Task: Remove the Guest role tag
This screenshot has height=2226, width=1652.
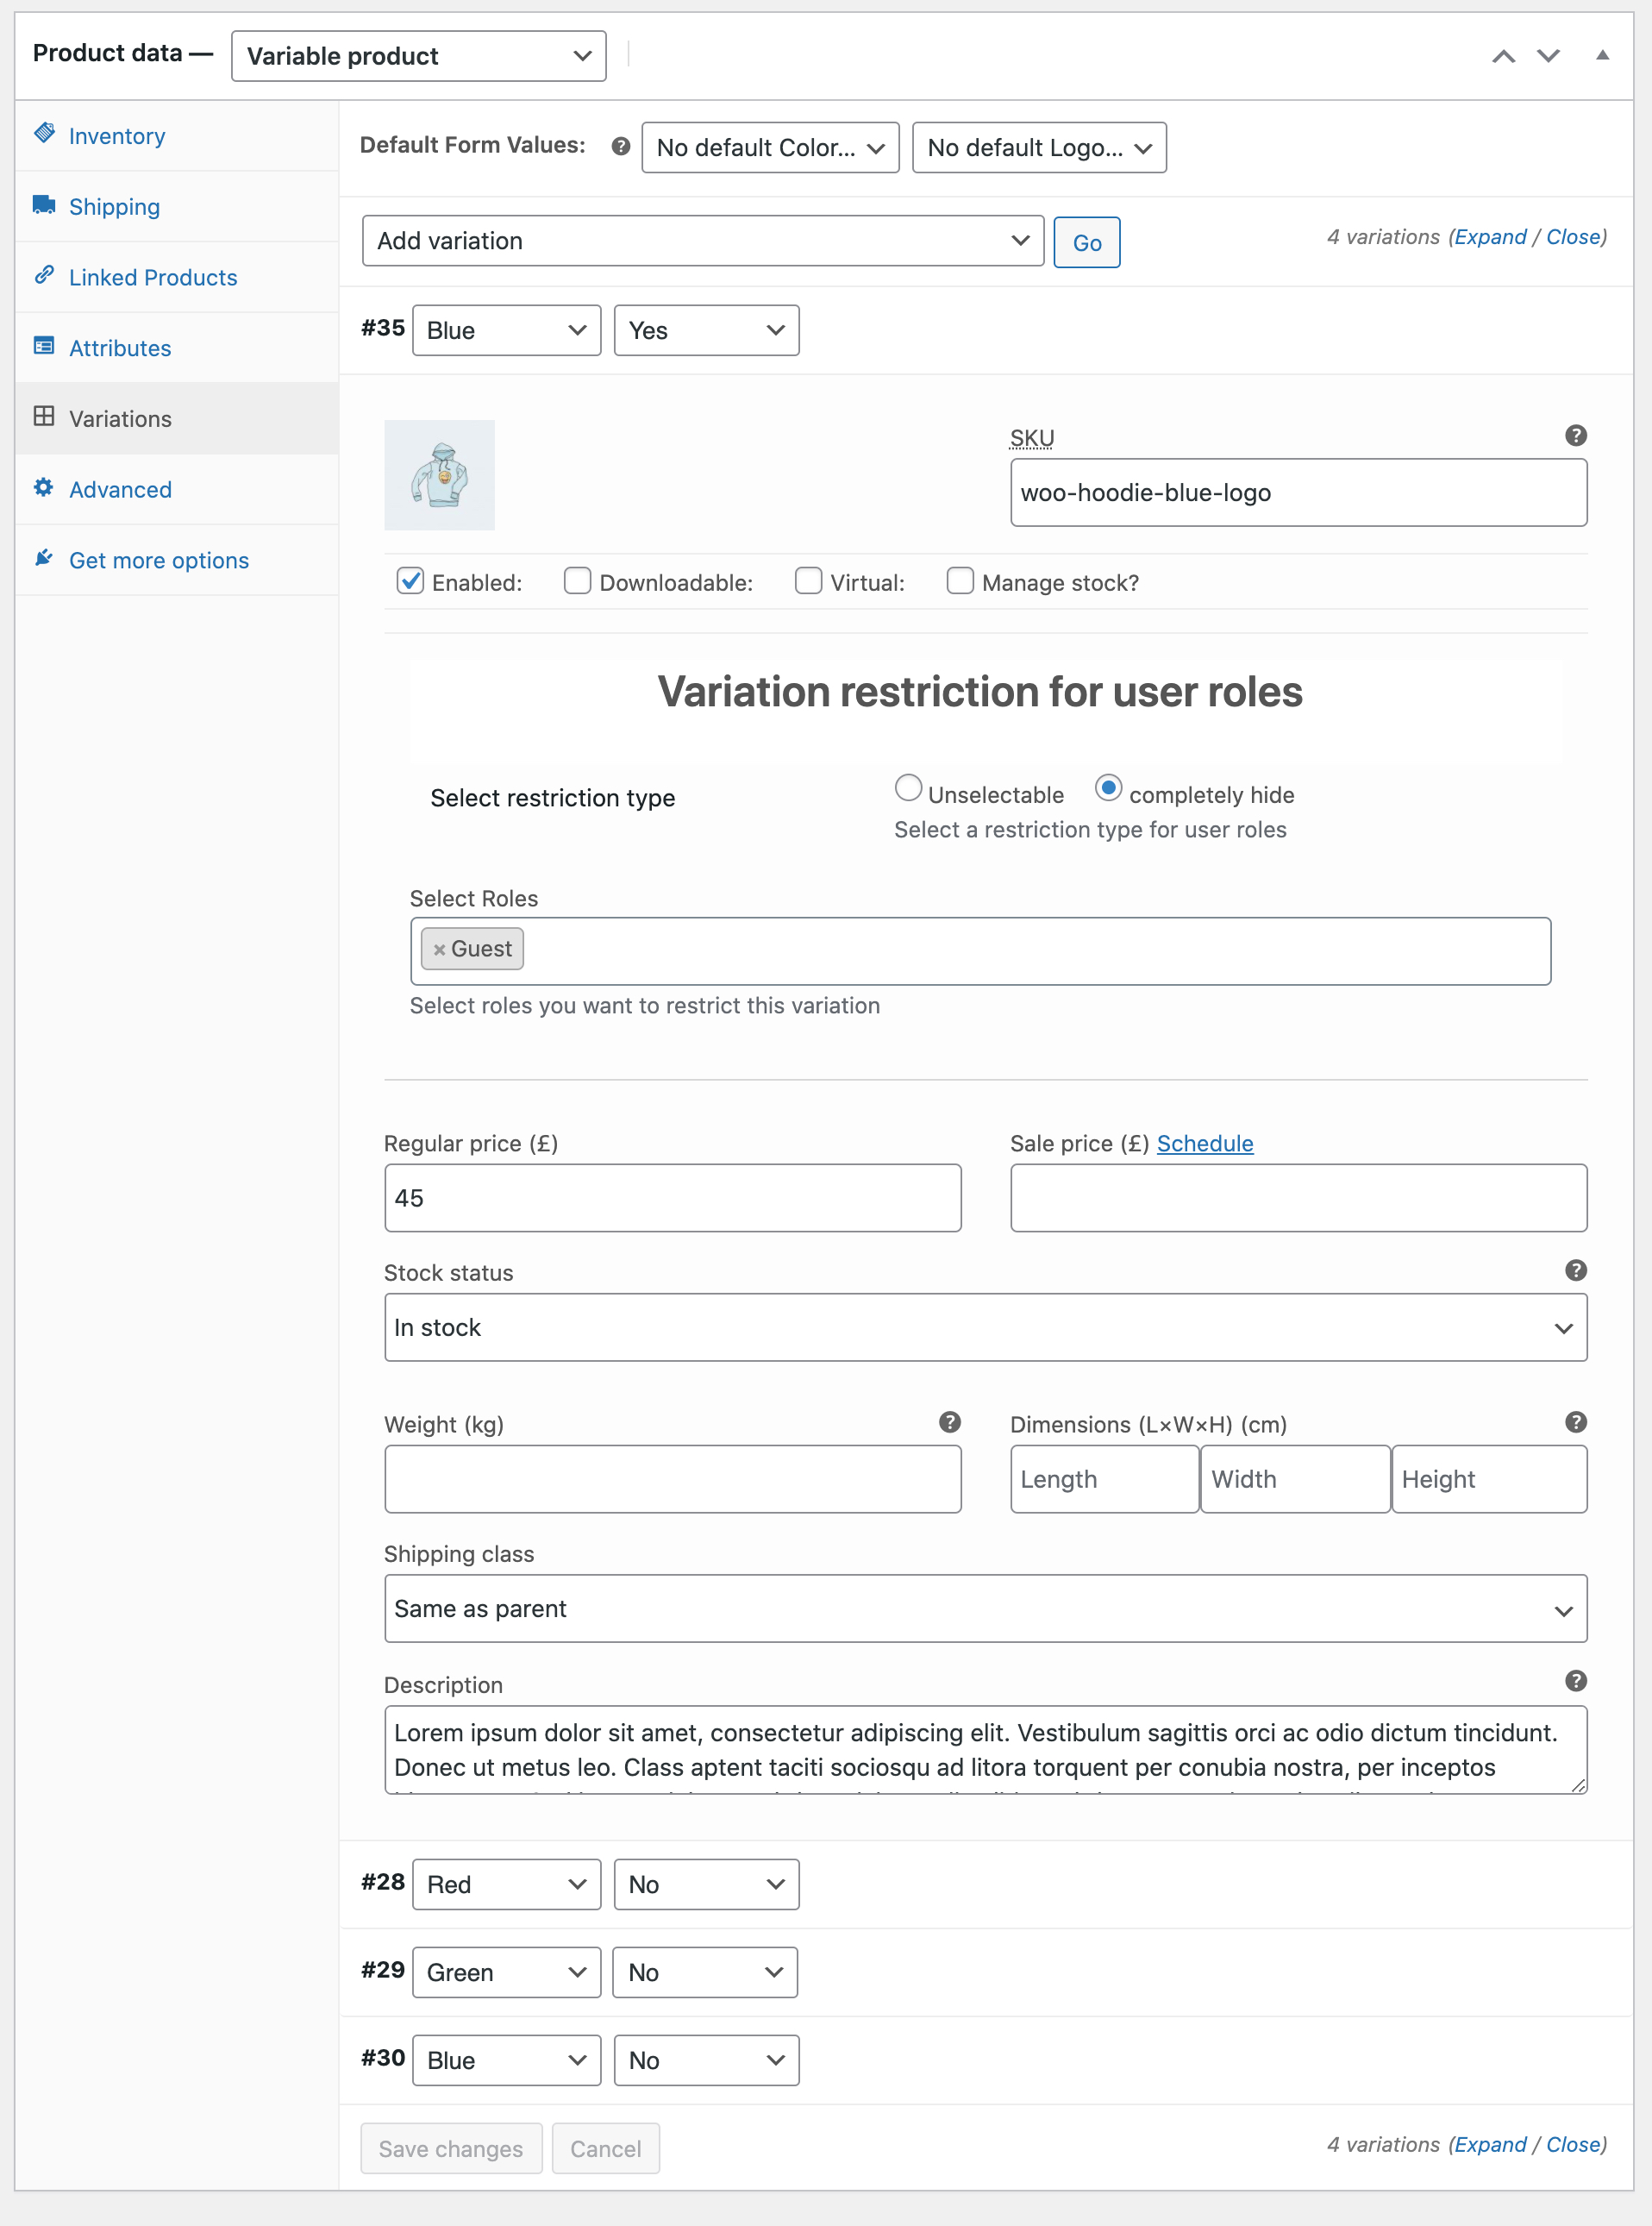Action: (x=439, y=950)
